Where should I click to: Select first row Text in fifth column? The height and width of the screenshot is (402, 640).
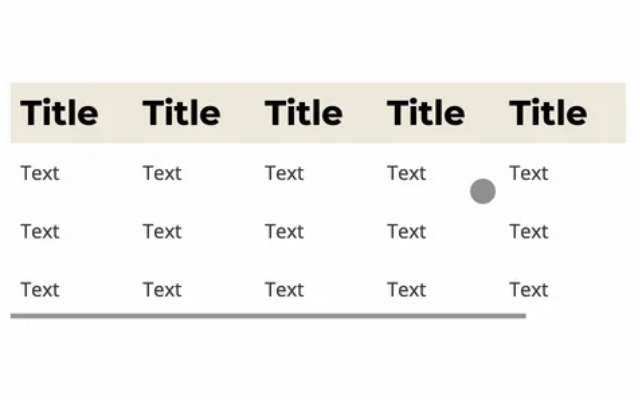(528, 173)
